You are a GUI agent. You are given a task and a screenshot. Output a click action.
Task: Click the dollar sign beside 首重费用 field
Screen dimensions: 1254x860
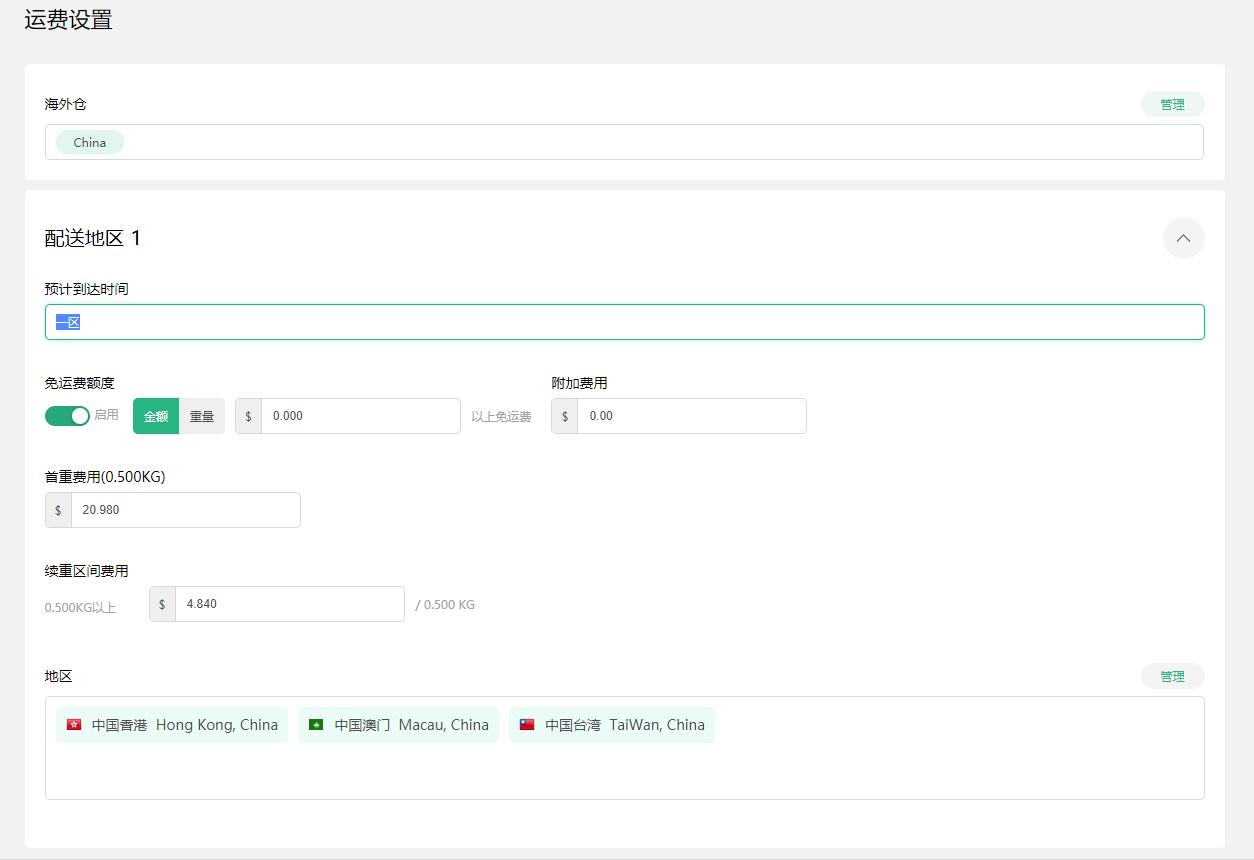click(58, 510)
